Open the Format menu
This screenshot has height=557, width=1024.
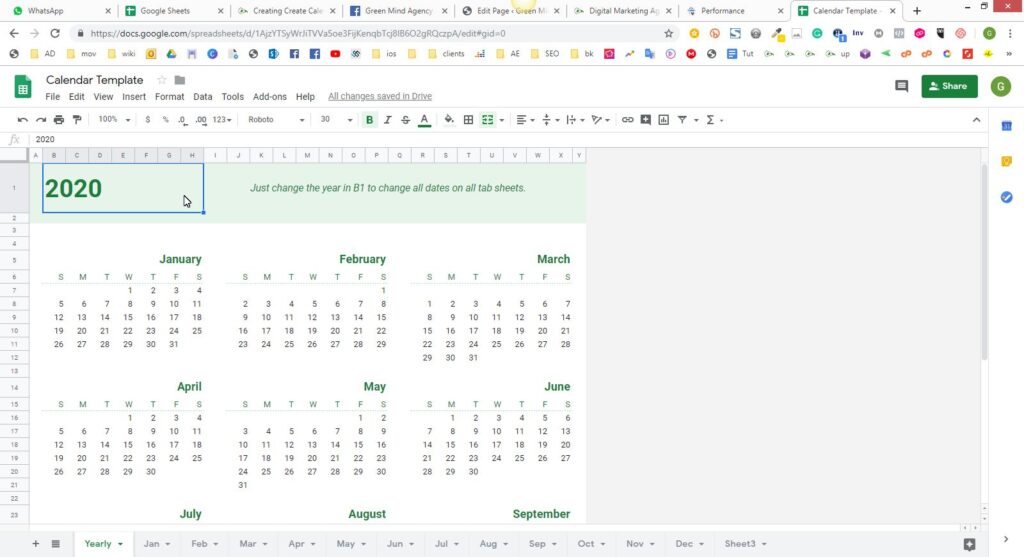(x=169, y=96)
